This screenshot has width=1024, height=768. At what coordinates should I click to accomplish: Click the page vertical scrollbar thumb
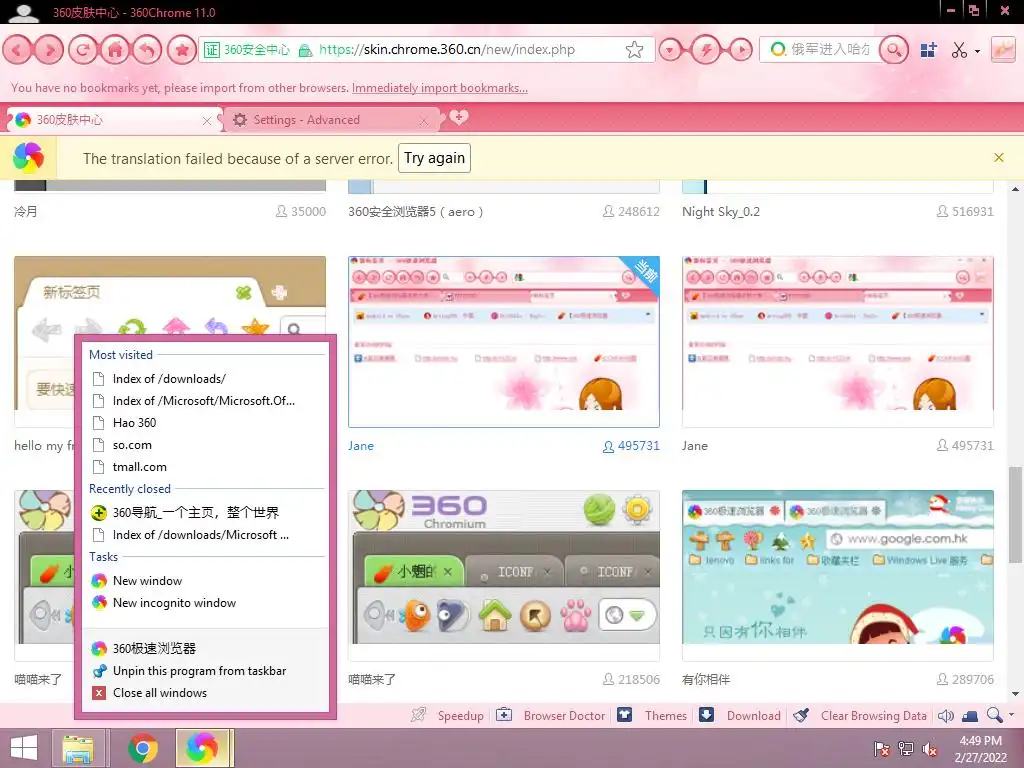point(1014,514)
